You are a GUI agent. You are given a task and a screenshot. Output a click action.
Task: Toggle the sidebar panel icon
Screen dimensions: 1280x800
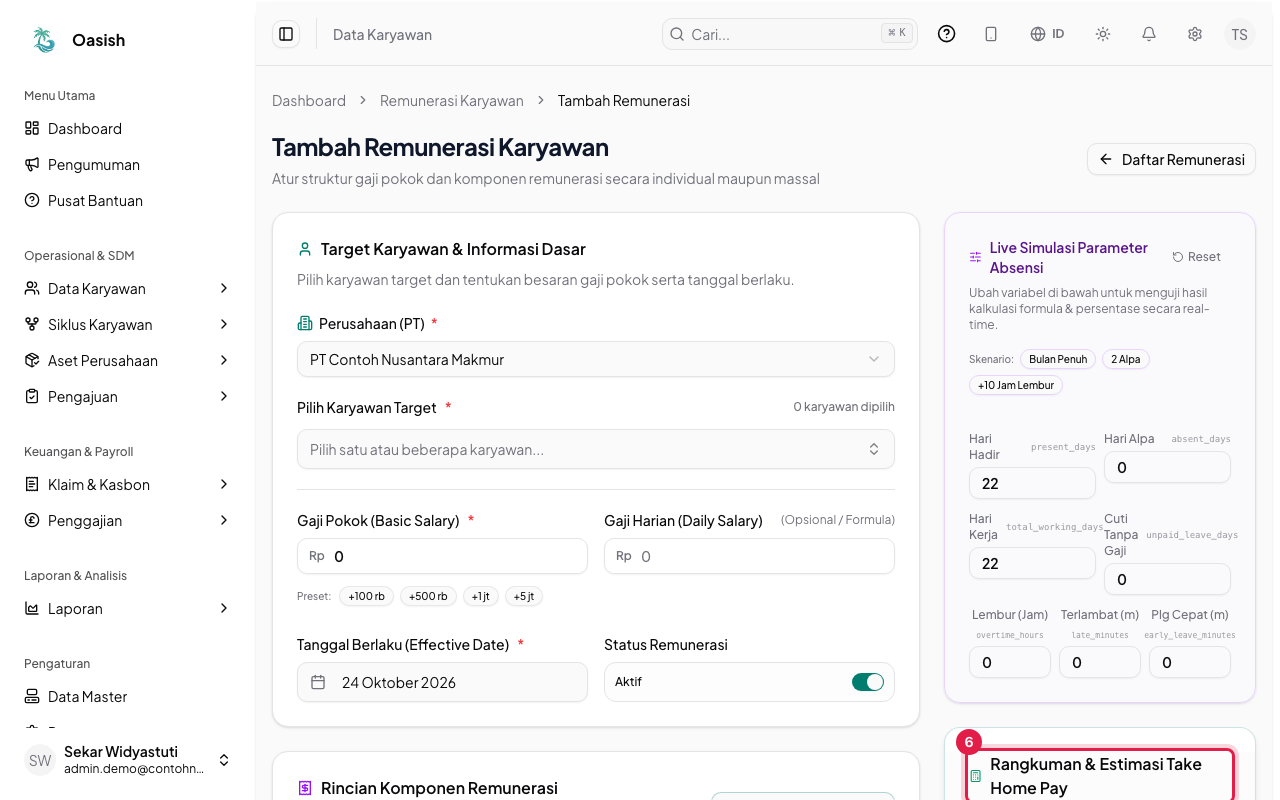point(286,34)
